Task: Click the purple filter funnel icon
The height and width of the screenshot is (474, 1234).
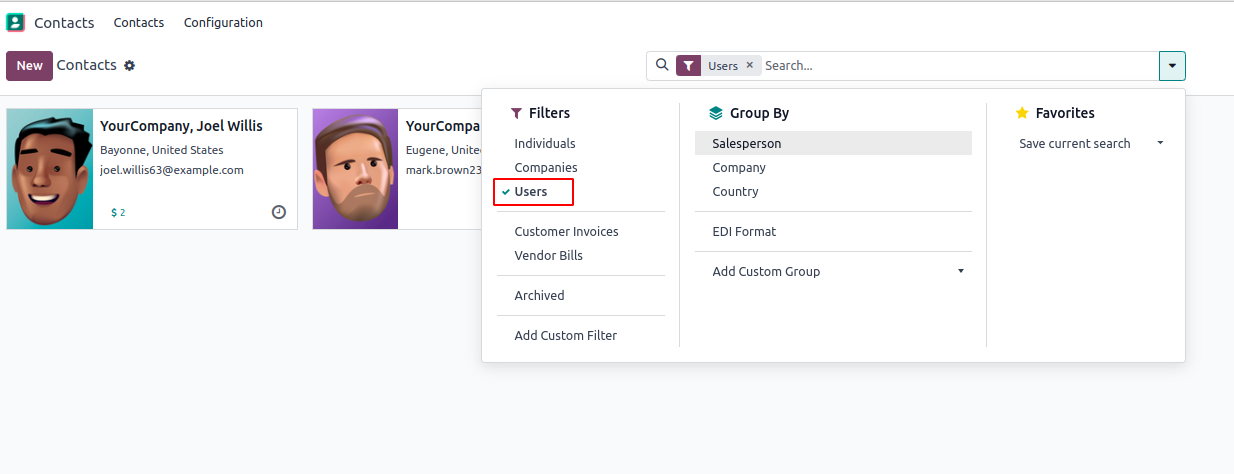Action: [688, 66]
